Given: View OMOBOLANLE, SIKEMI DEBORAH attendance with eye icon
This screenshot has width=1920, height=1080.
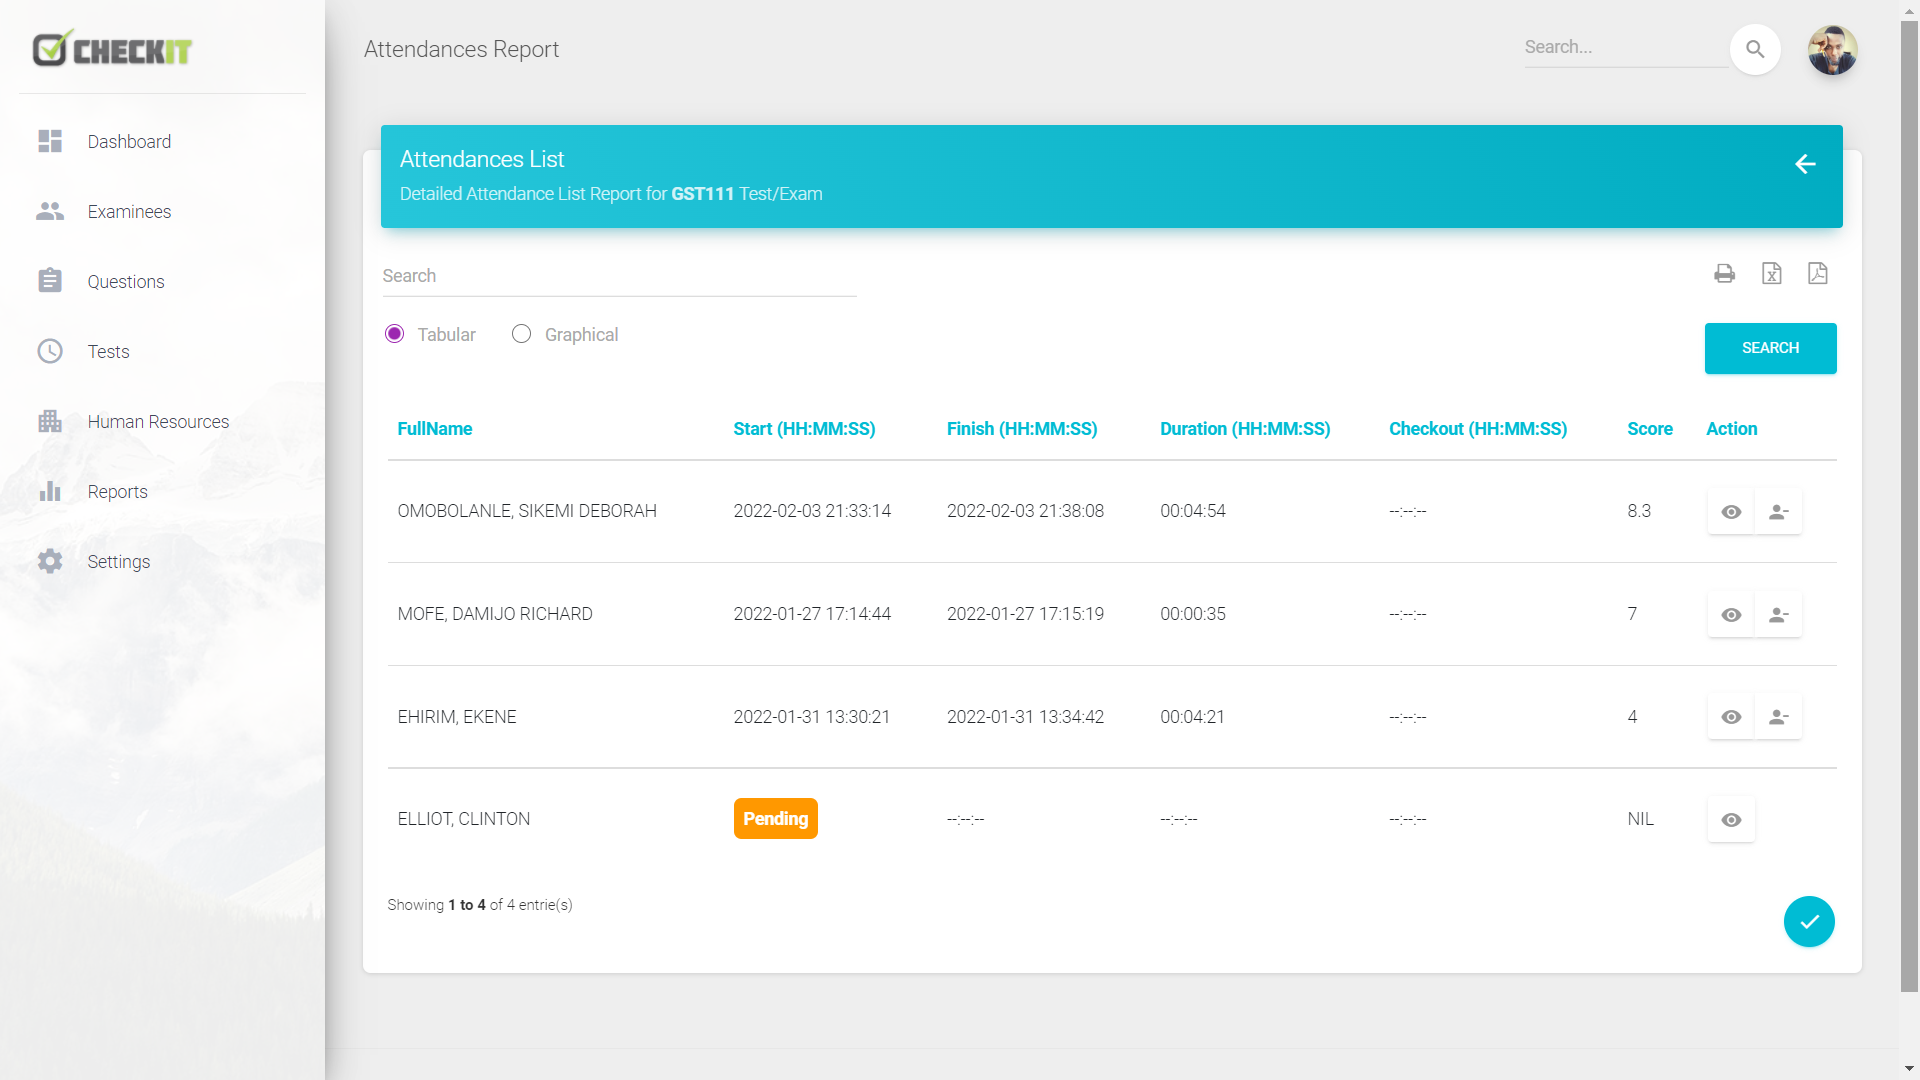Looking at the screenshot, I should 1731,512.
